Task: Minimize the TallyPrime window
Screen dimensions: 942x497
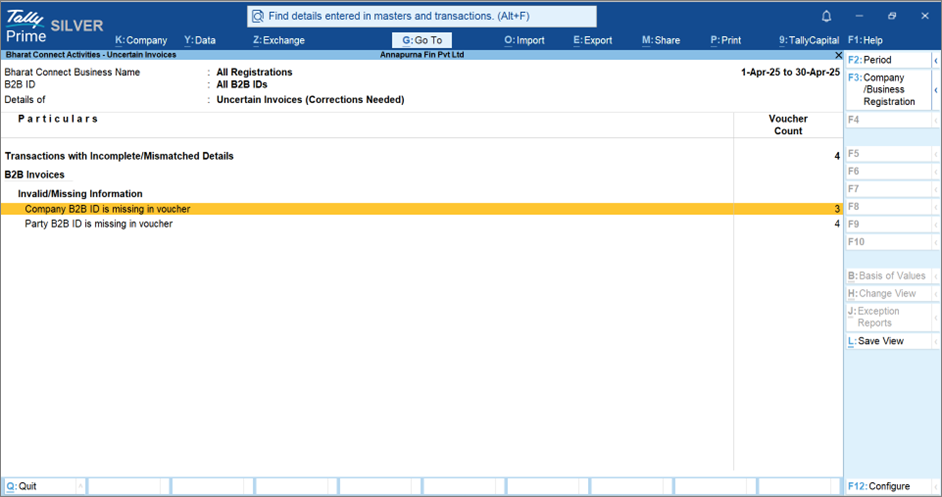Action: coord(859,16)
